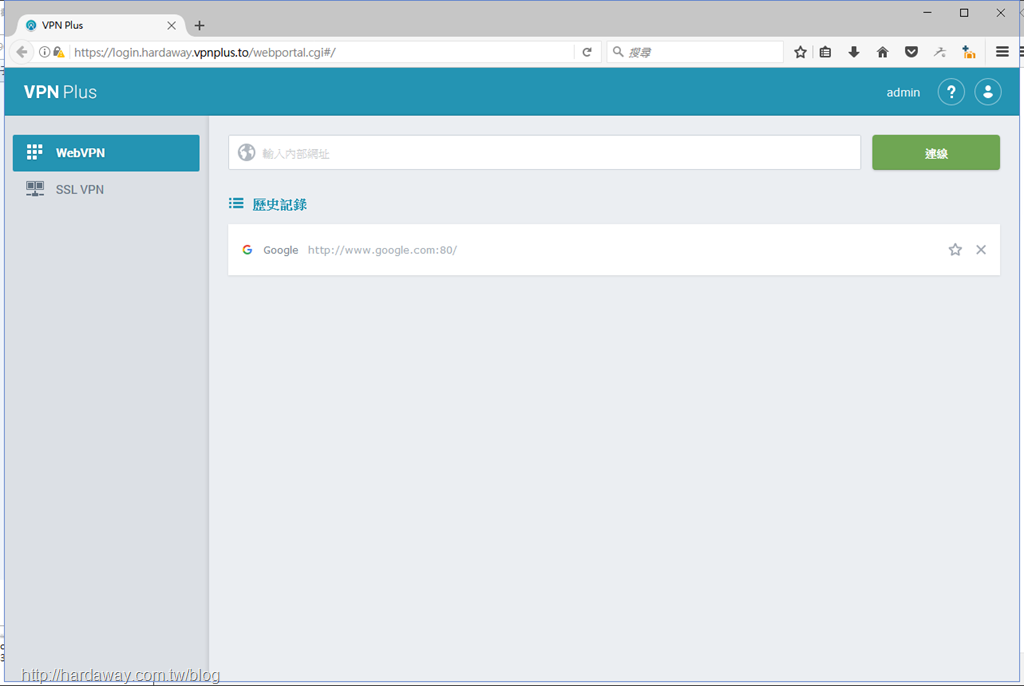Show bookmarks list icon
This screenshot has width=1024, height=686.
(x=825, y=52)
